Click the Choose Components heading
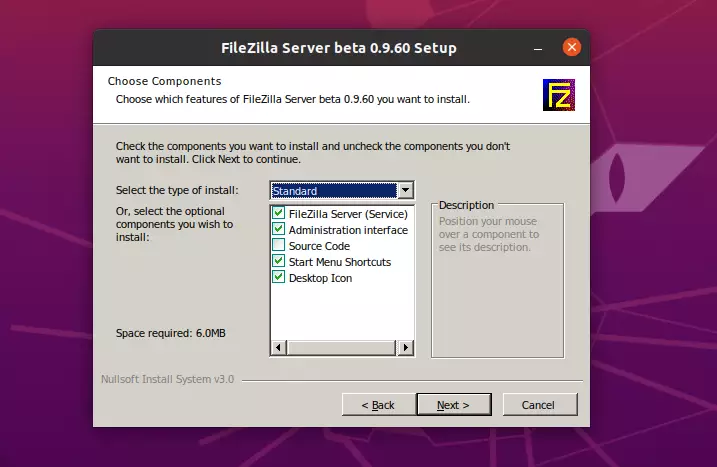 click(x=165, y=81)
